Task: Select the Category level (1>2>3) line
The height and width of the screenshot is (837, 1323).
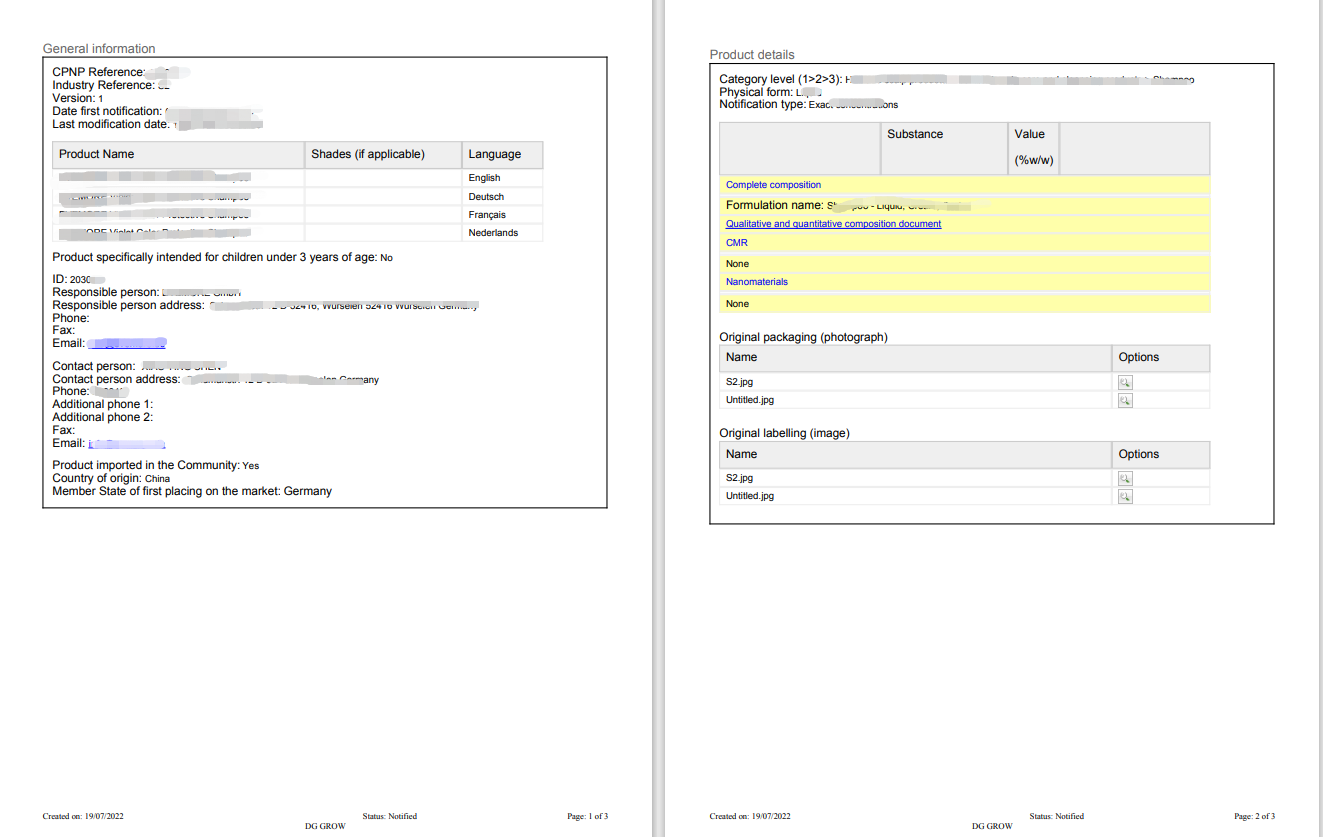Action: (957, 79)
